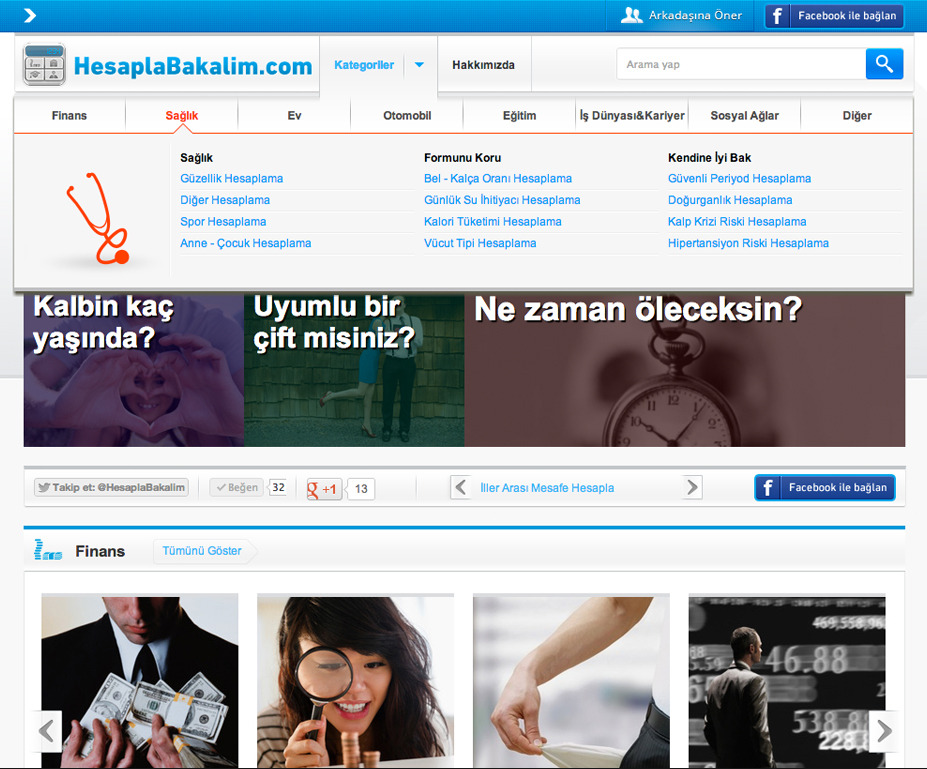927x769 pixels.
Task: Click the Arama yap search field
Action: (740, 65)
